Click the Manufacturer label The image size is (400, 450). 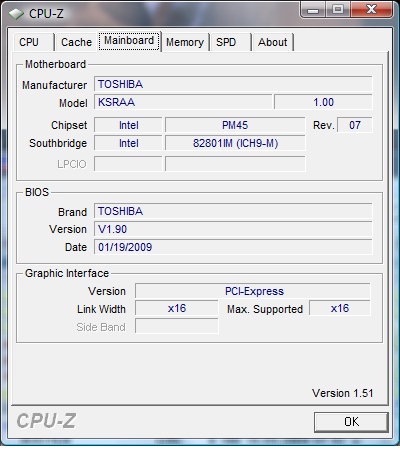tap(54, 85)
